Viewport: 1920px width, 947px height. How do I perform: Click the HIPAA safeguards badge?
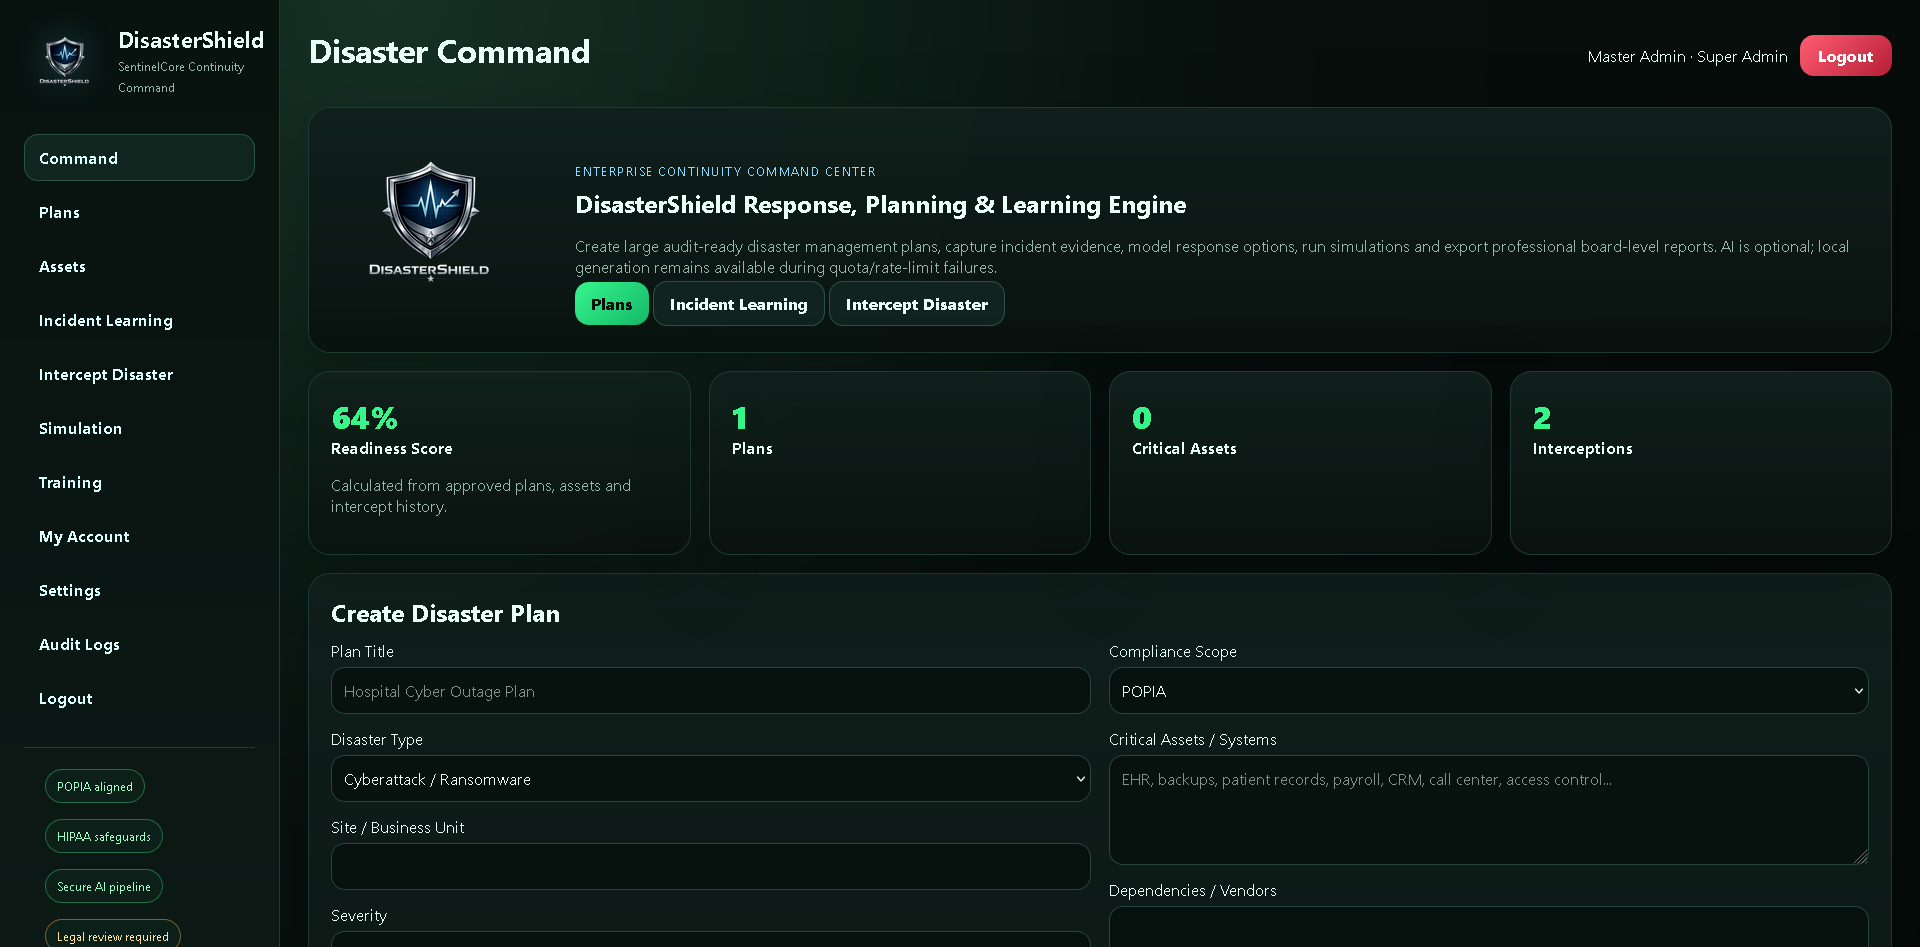[x=104, y=837]
